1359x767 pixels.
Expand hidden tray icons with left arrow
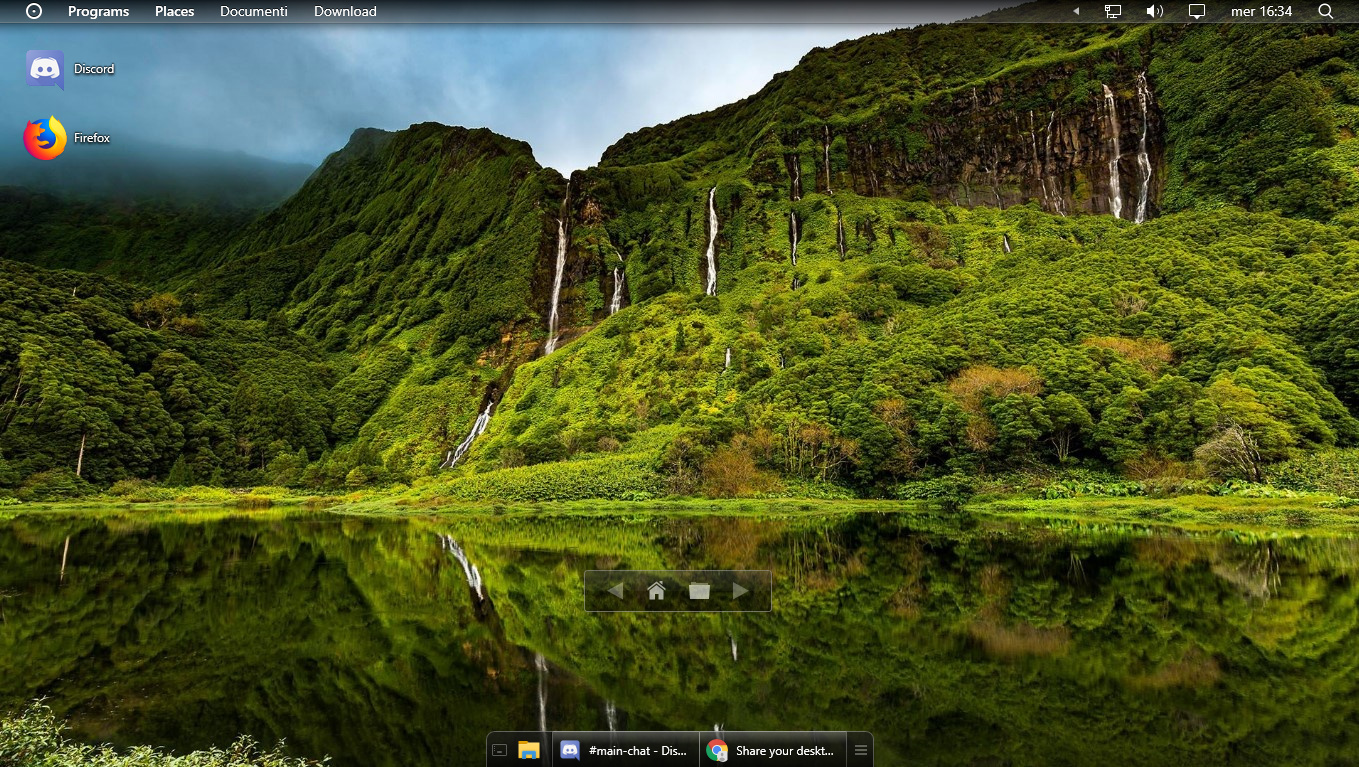pyautogui.click(x=1076, y=11)
